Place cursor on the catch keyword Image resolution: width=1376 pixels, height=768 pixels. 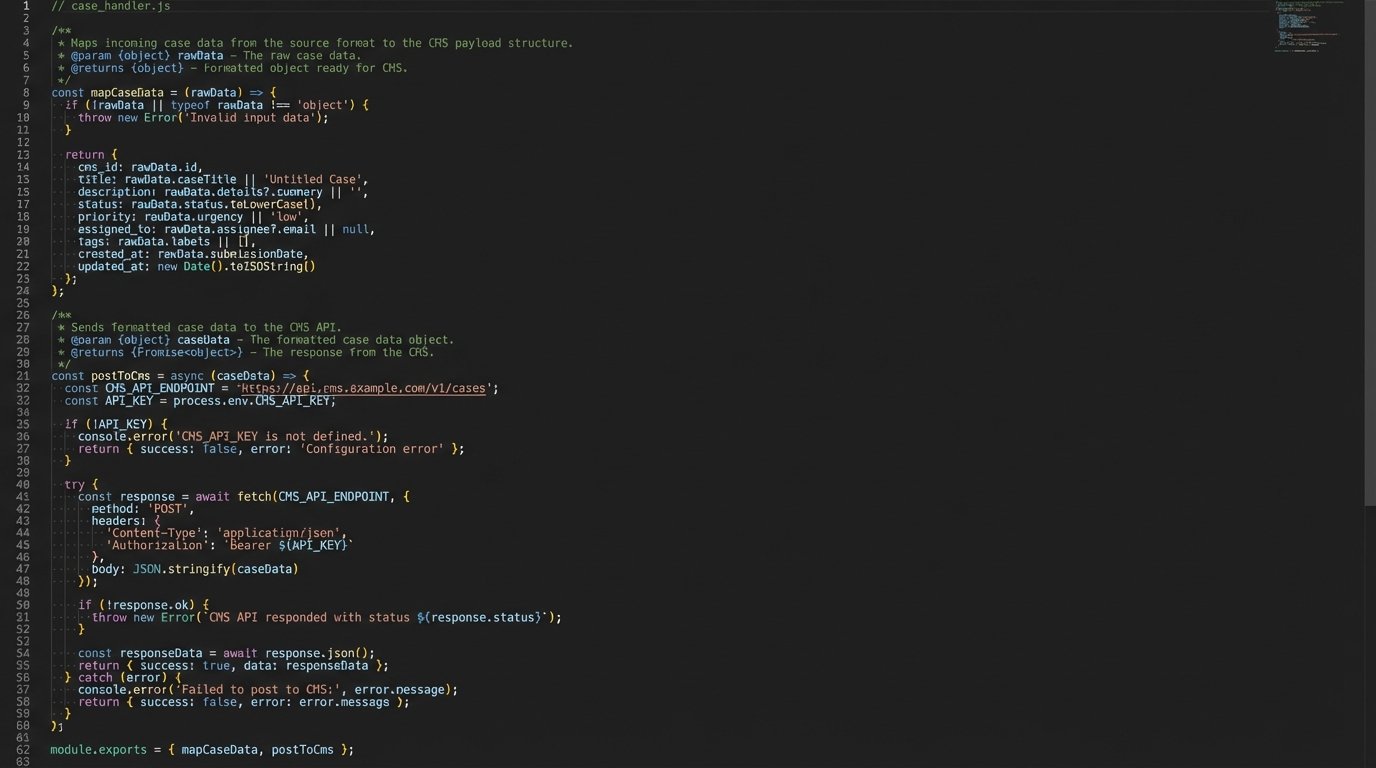(96, 677)
